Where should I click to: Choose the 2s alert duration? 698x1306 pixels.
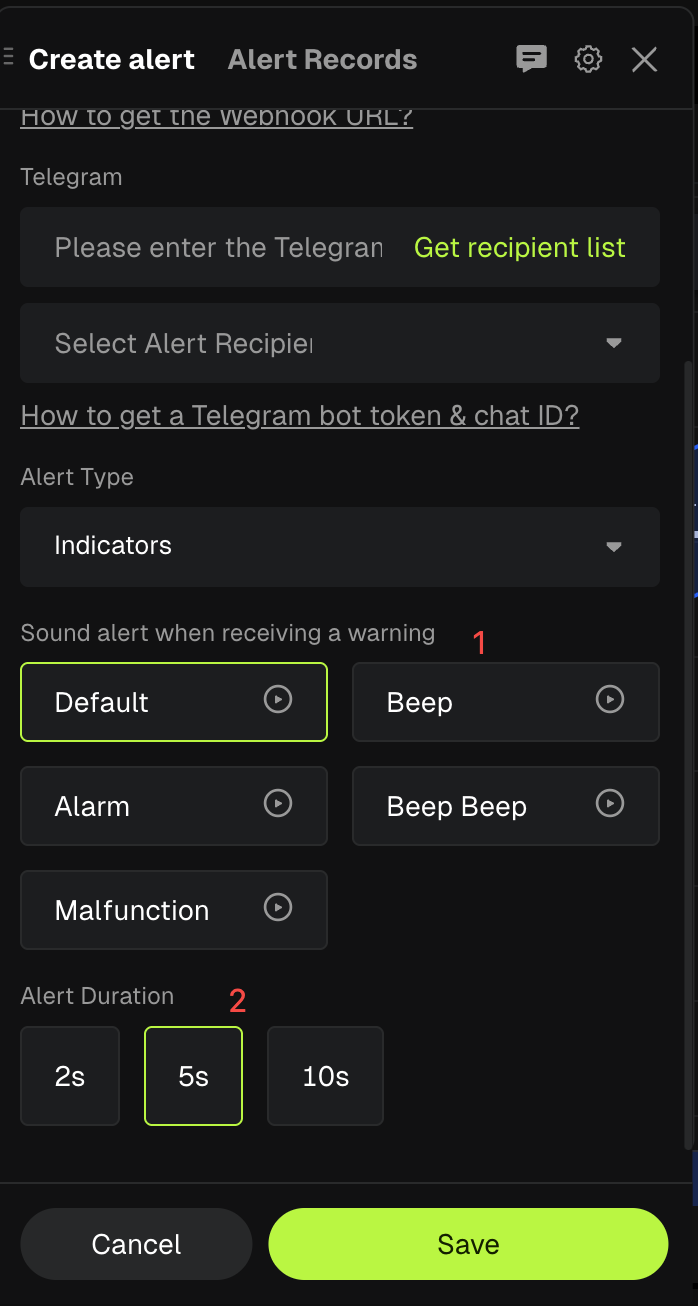pyautogui.click(x=69, y=1075)
